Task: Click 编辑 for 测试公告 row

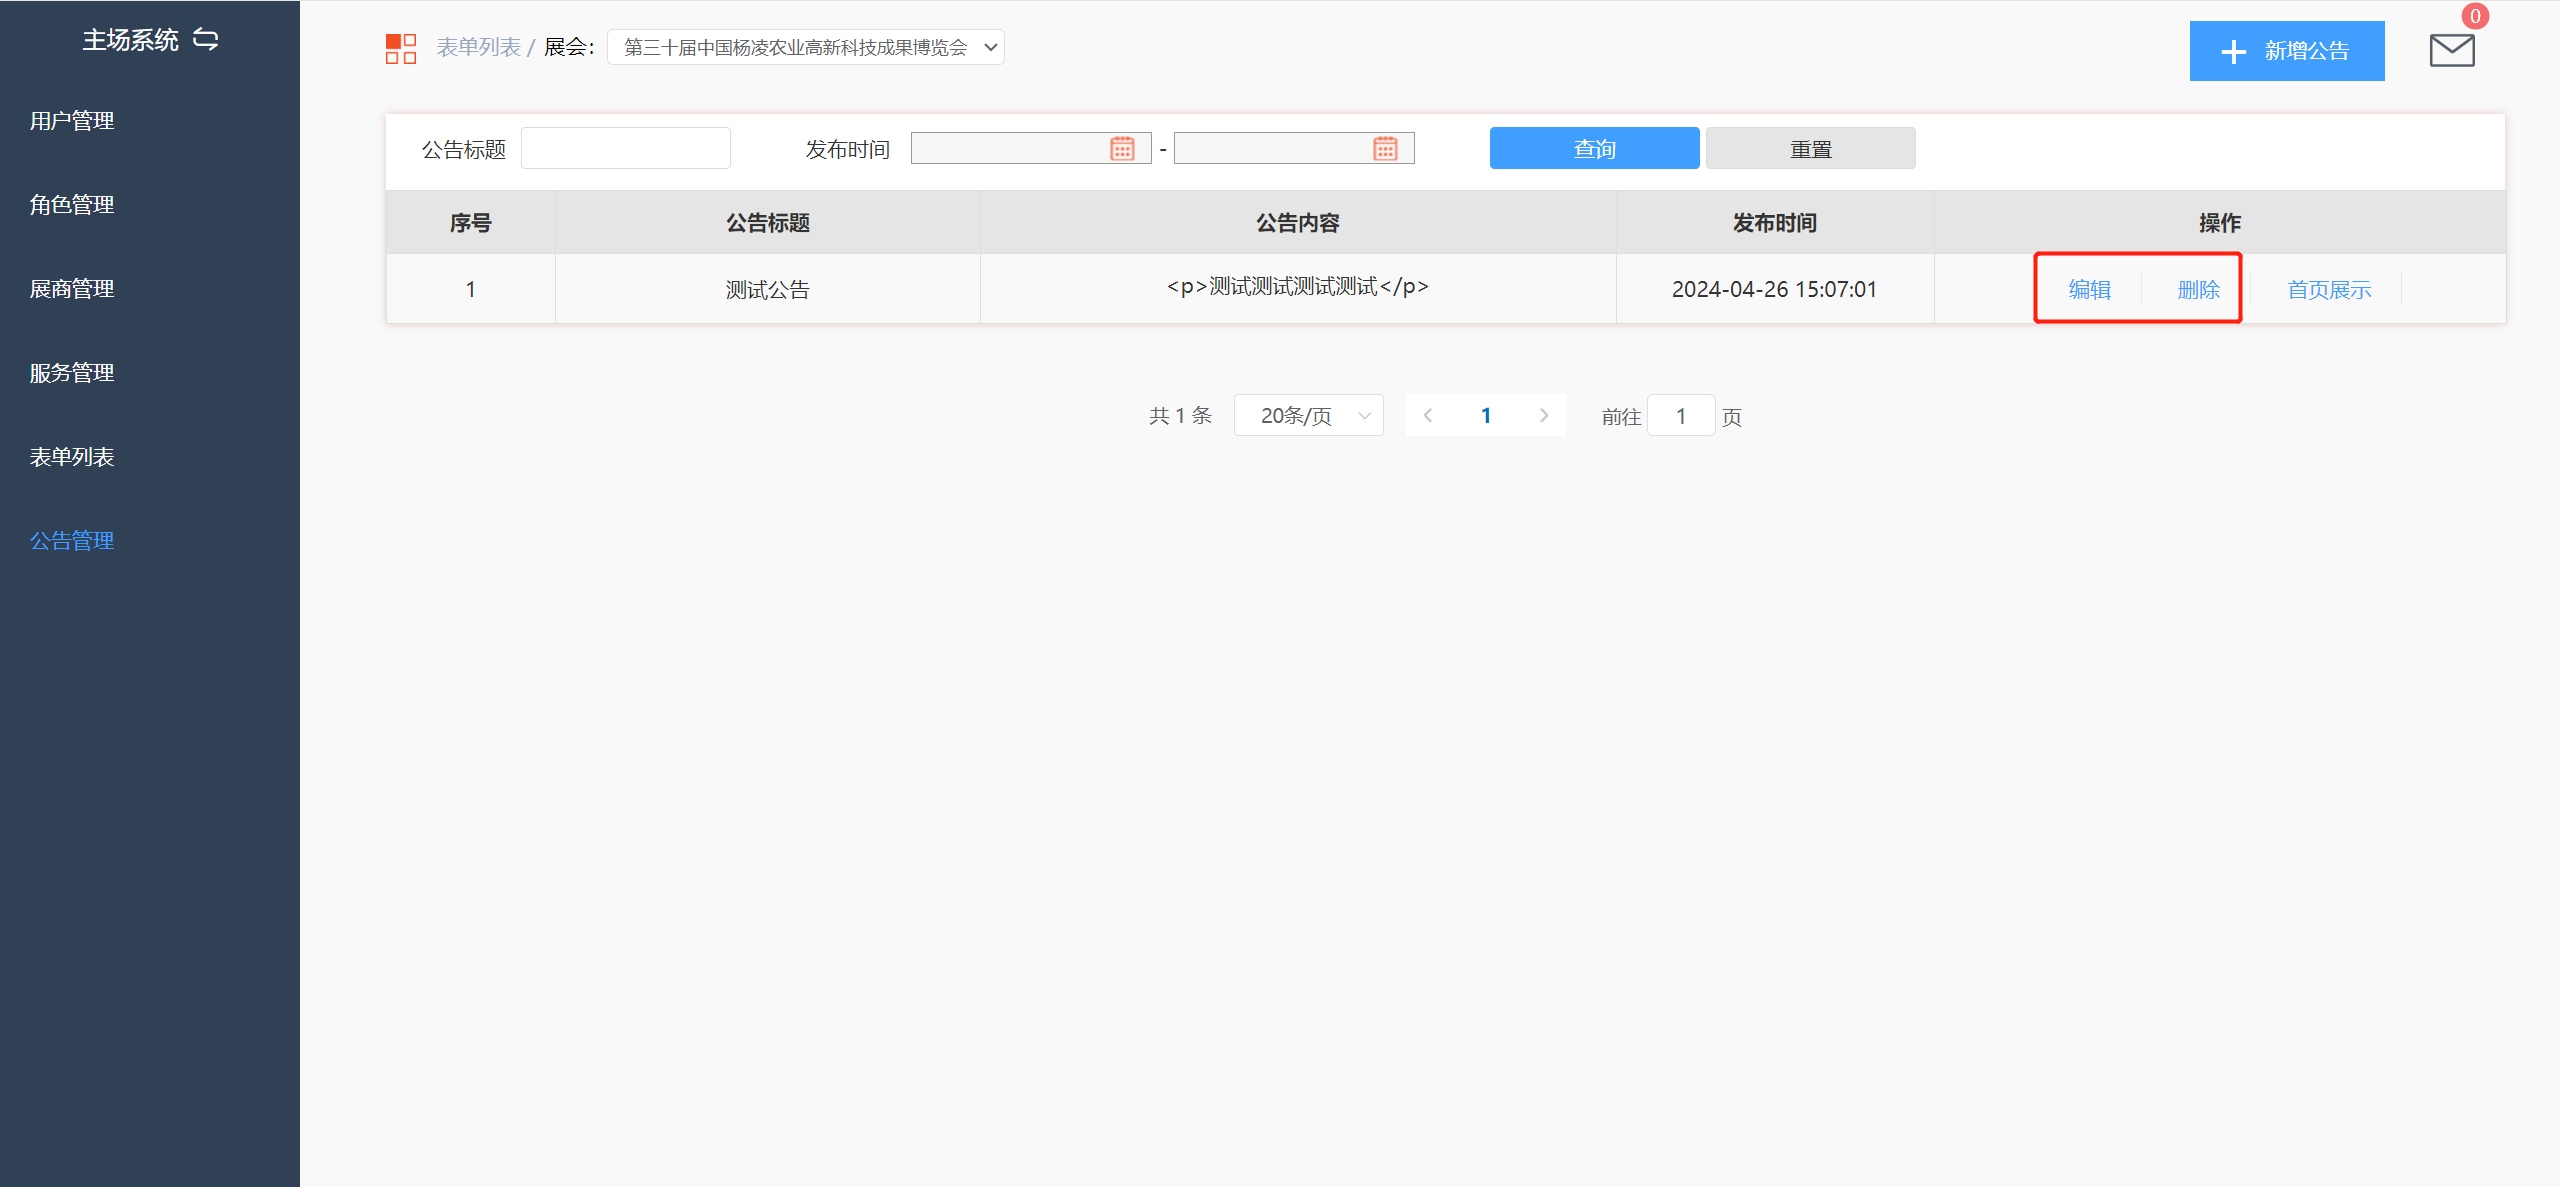Action: 2089,290
